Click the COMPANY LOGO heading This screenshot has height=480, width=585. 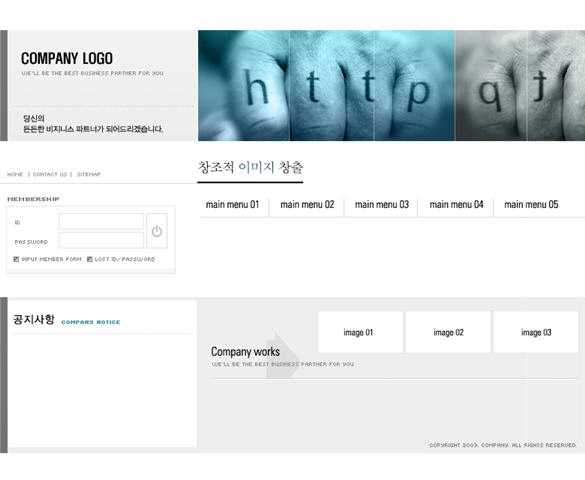[67, 59]
